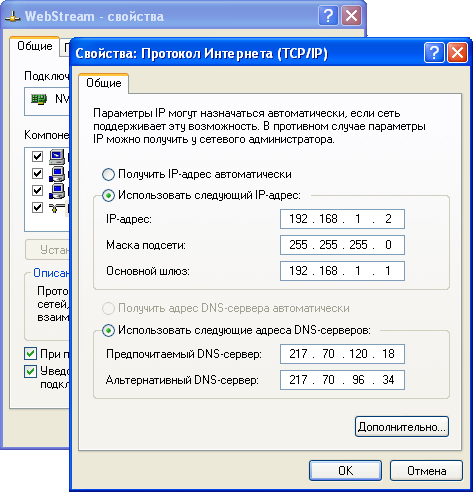Screen dimensions: 473x492
Task: Select the fourth protocol component icon
Action: tap(57, 208)
